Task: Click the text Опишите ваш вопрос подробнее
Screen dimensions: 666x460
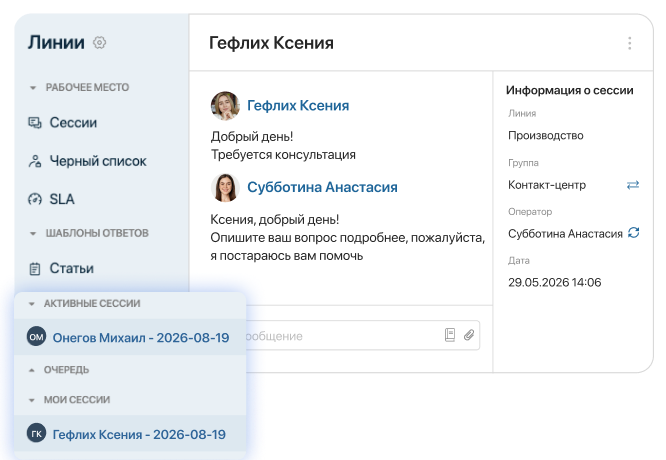Action: click(x=309, y=237)
